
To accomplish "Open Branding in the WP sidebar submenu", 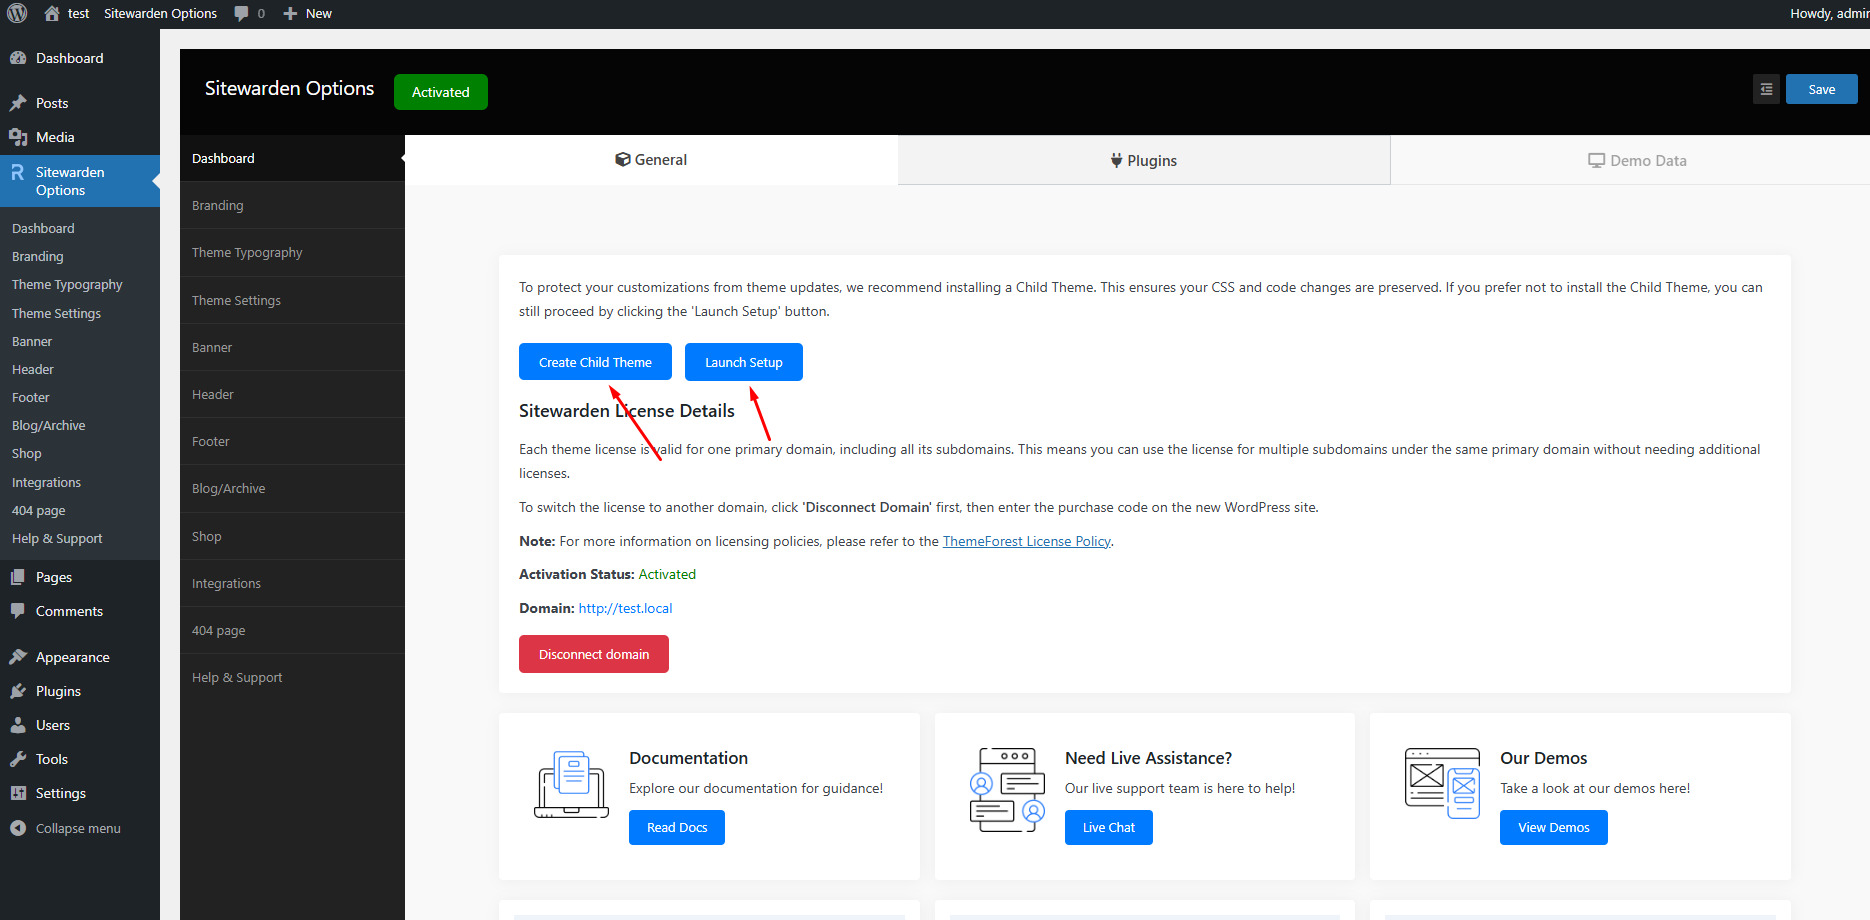I will (38, 256).
